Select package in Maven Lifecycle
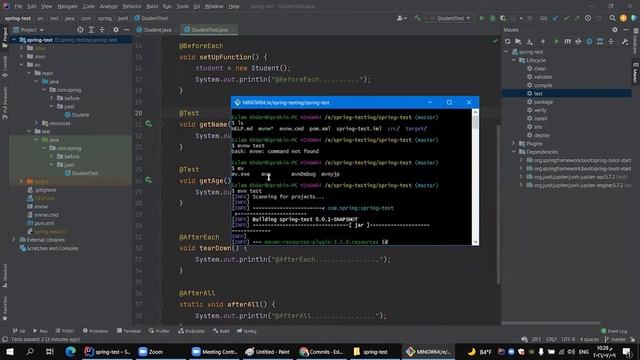Screen dimensions: 640x360 [543, 102]
